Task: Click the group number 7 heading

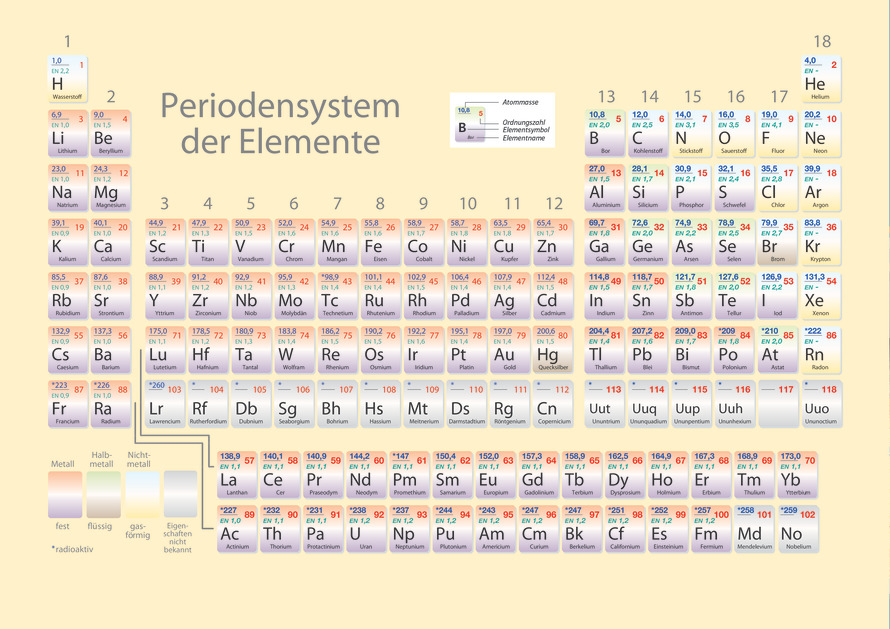Action: coord(337,203)
